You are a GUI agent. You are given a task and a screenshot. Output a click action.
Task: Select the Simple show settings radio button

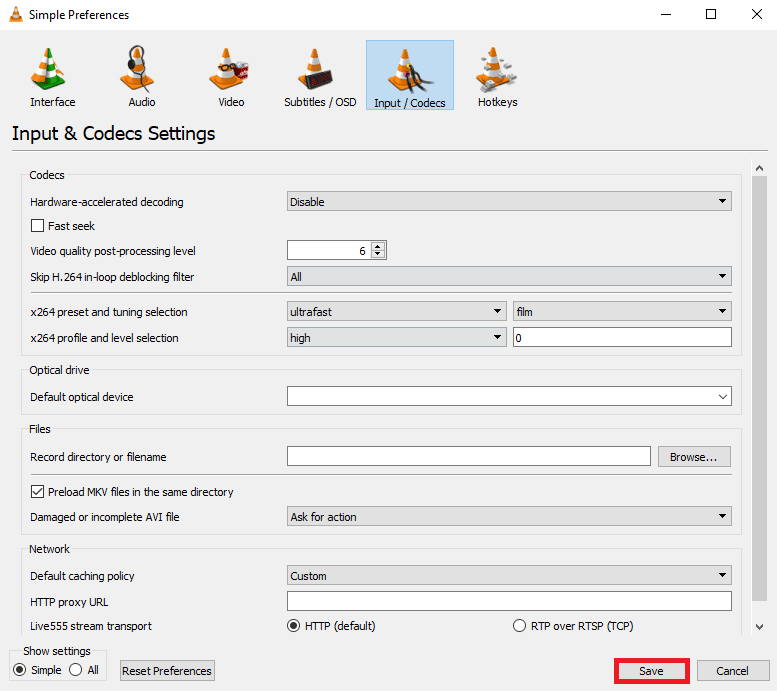[x=20, y=670]
